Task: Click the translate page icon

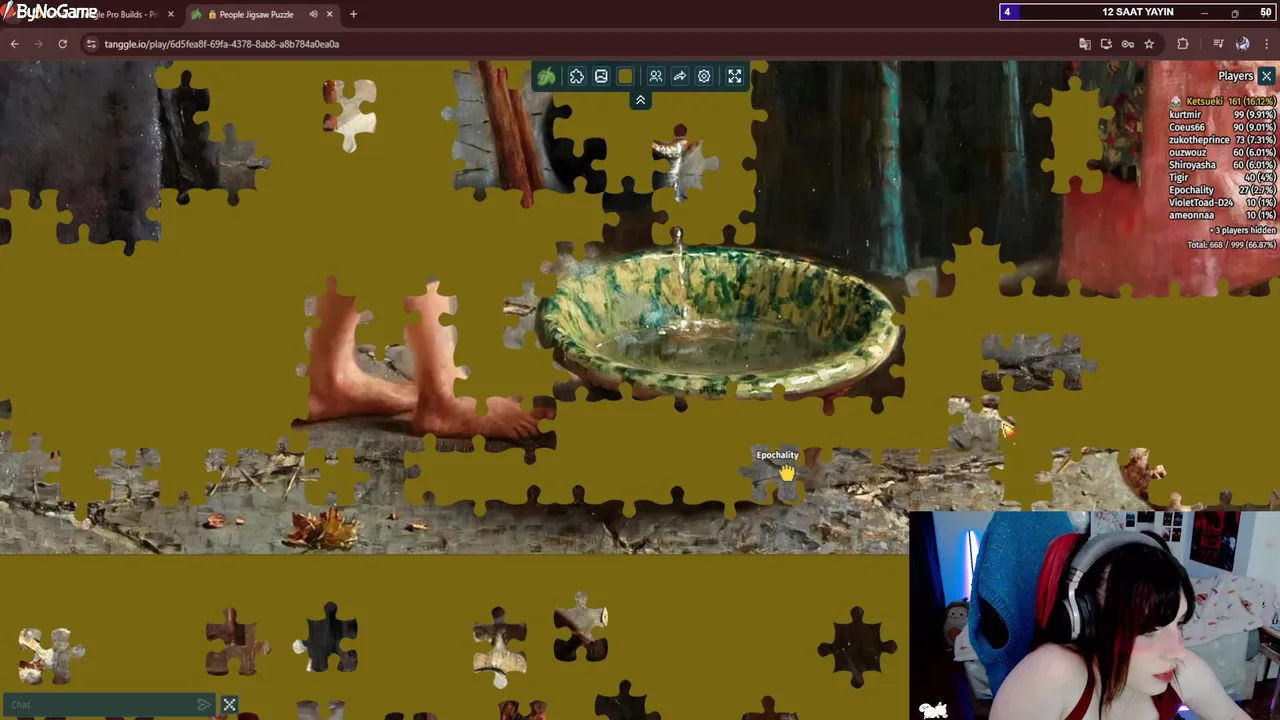Action: [x=1085, y=44]
